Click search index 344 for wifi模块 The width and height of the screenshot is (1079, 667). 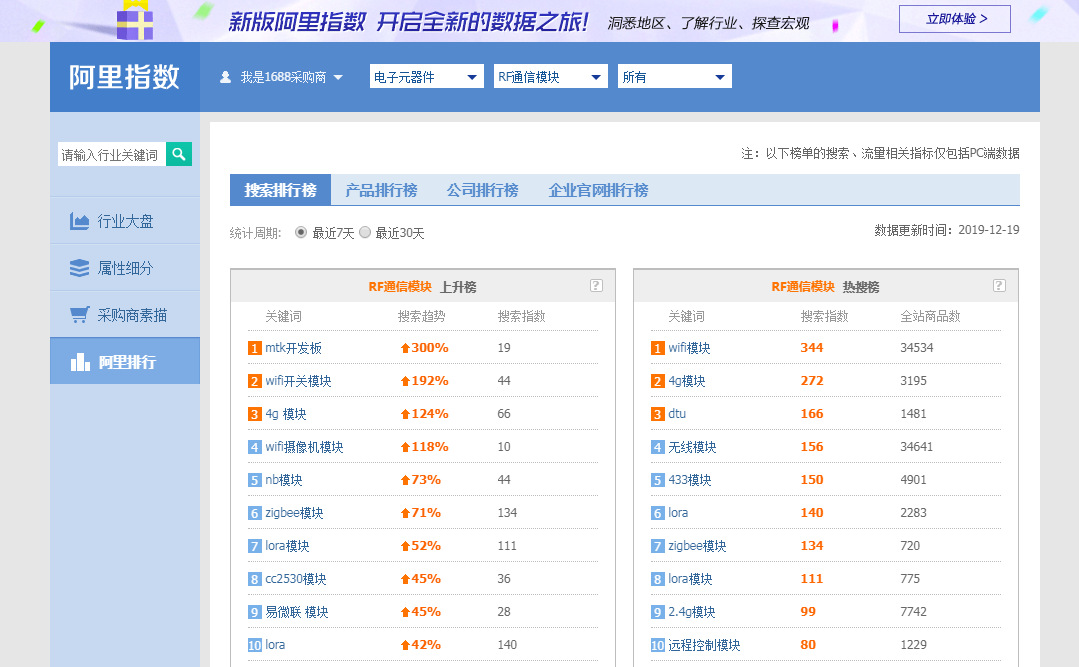[x=812, y=348]
